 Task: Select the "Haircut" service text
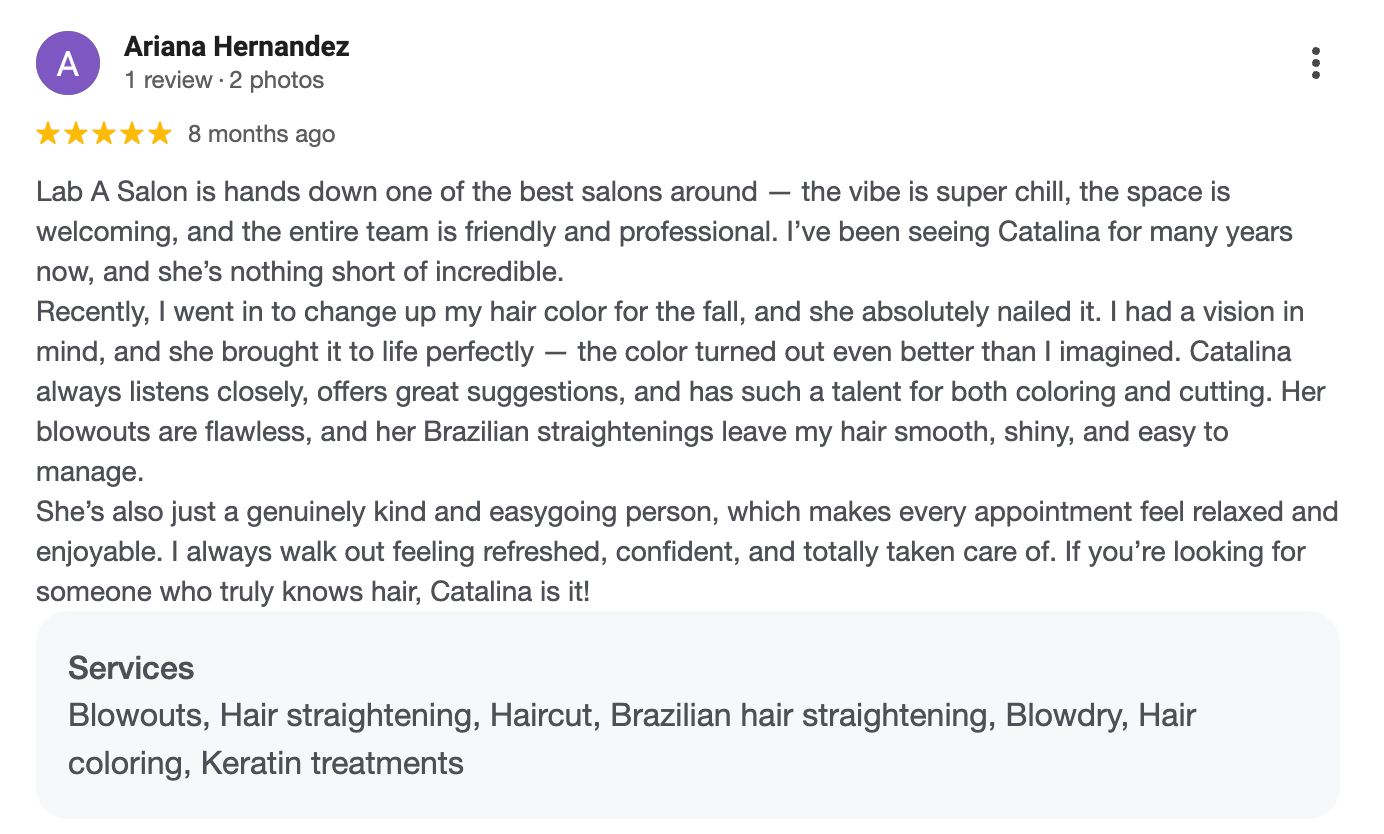(x=543, y=715)
